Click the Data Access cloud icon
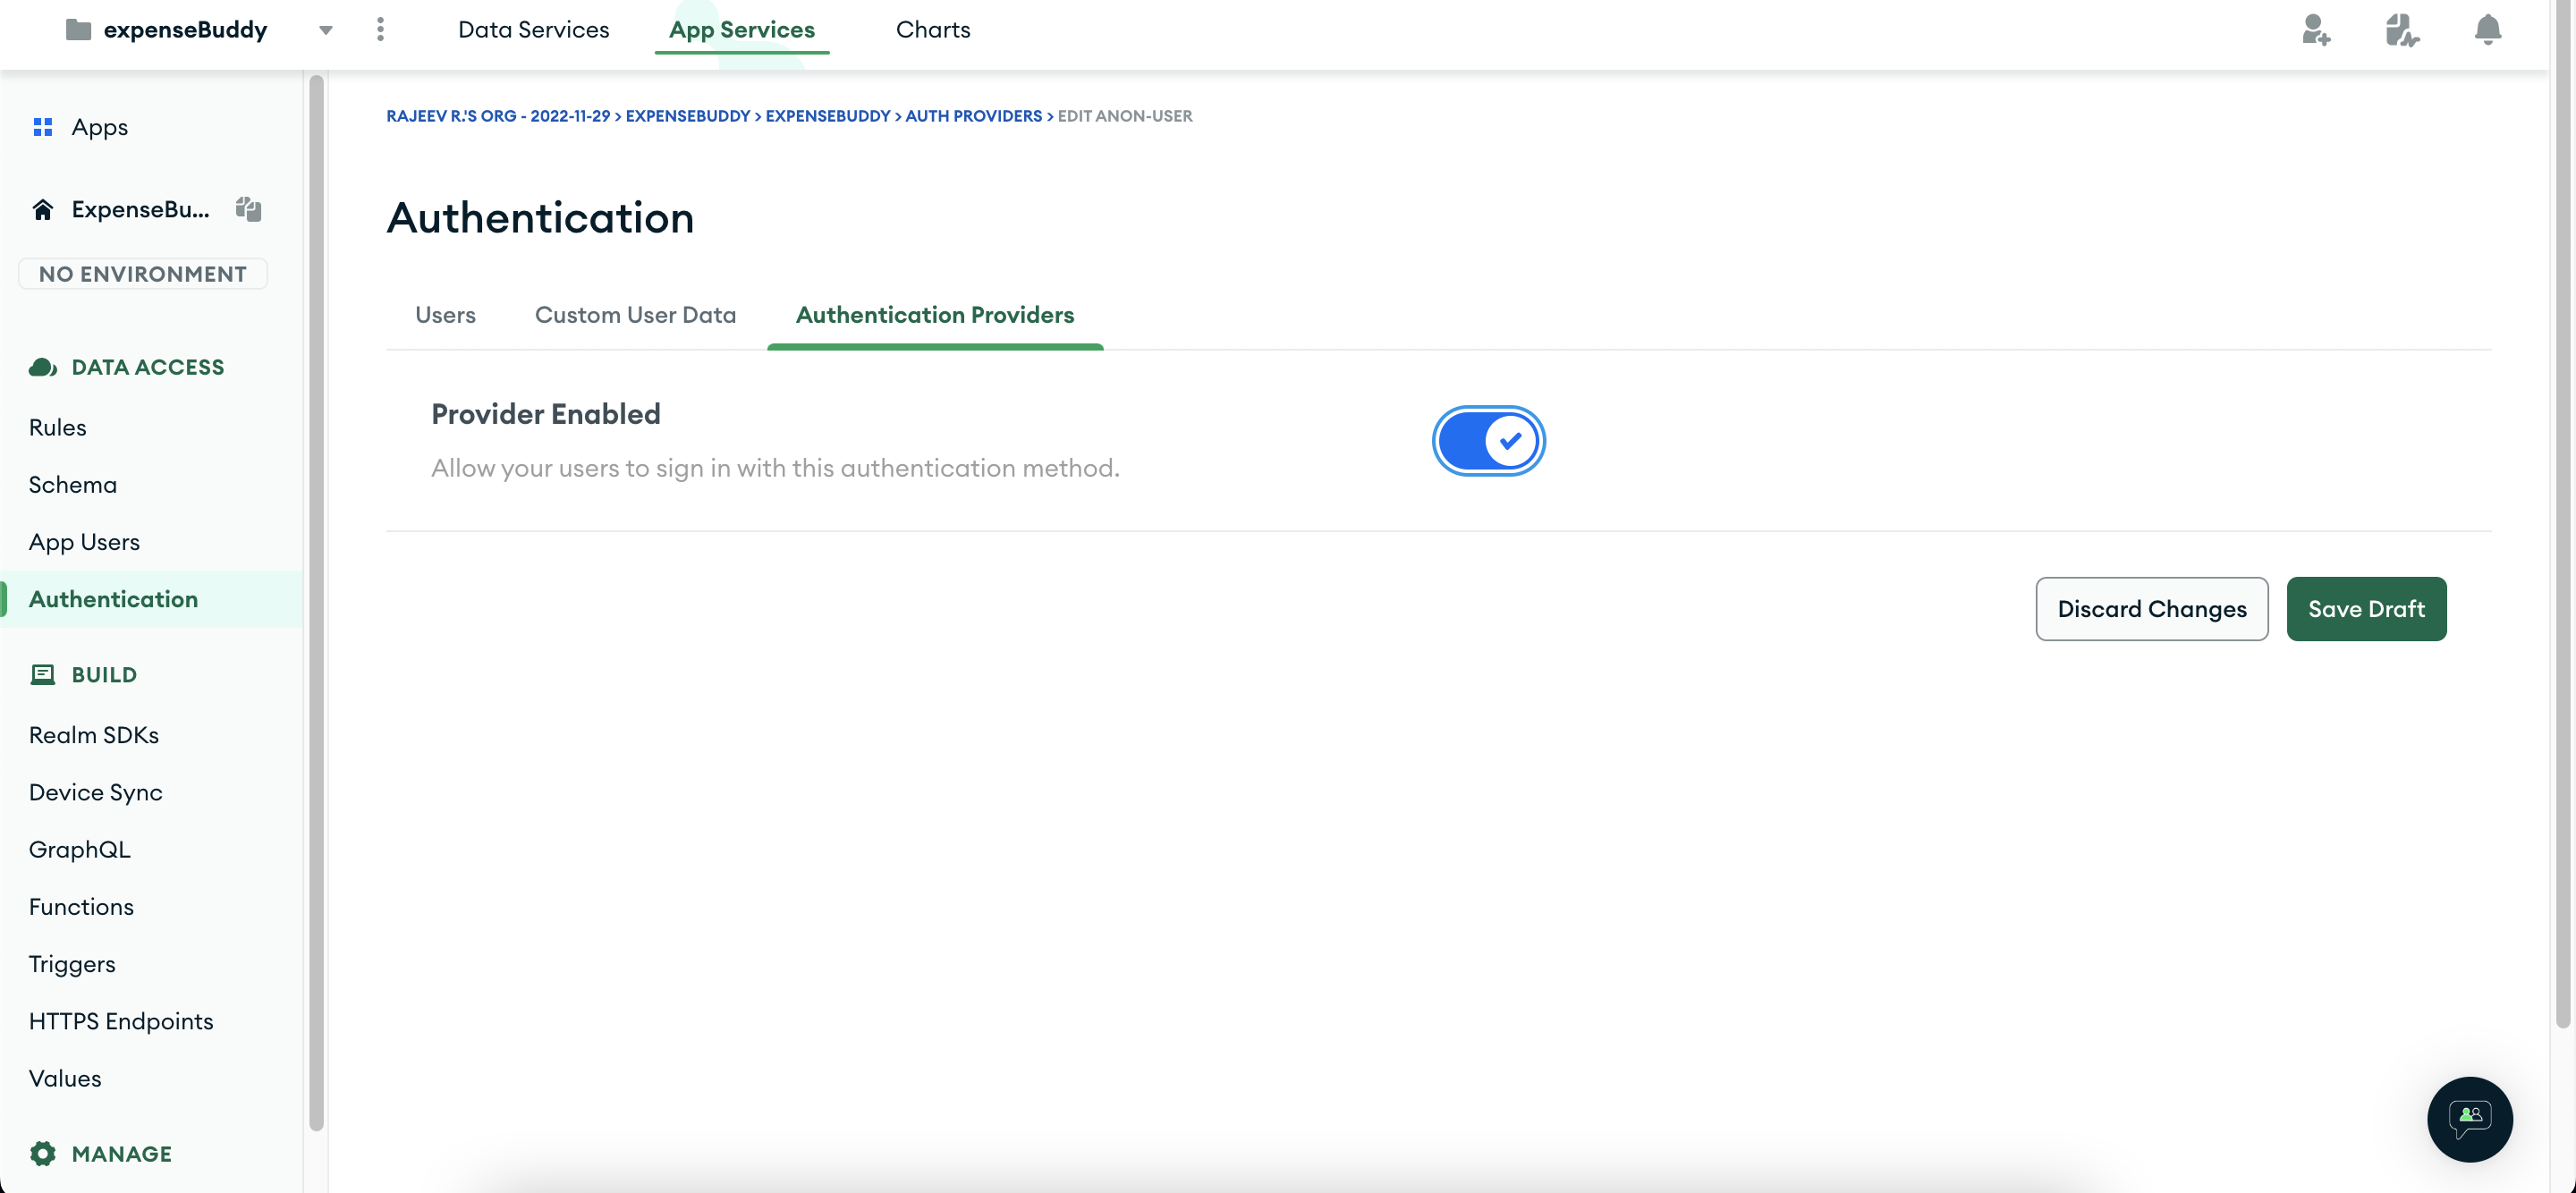2576x1193 pixels. (x=42, y=367)
